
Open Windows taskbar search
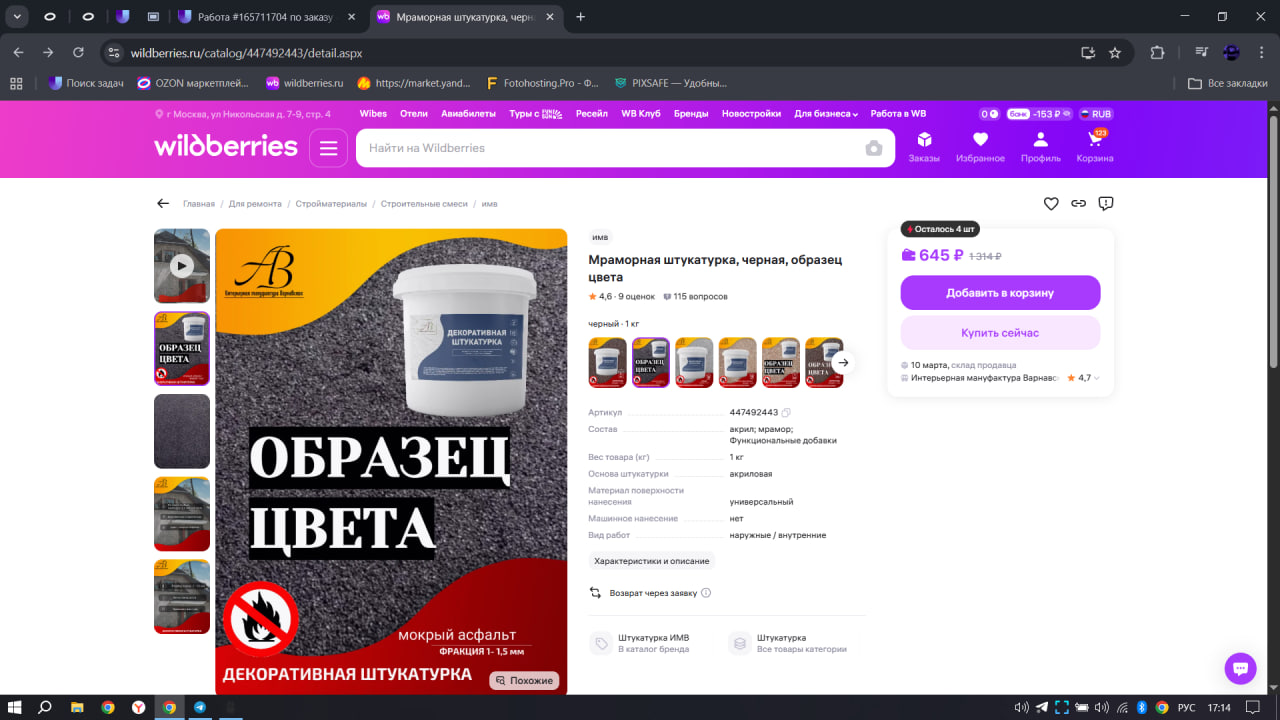click(45, 707)
